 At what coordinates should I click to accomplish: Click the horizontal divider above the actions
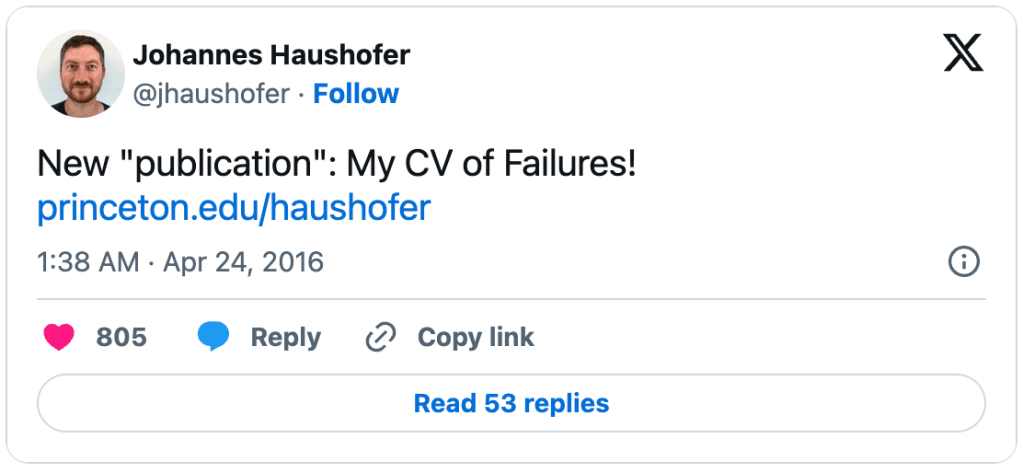coord(511,298)
